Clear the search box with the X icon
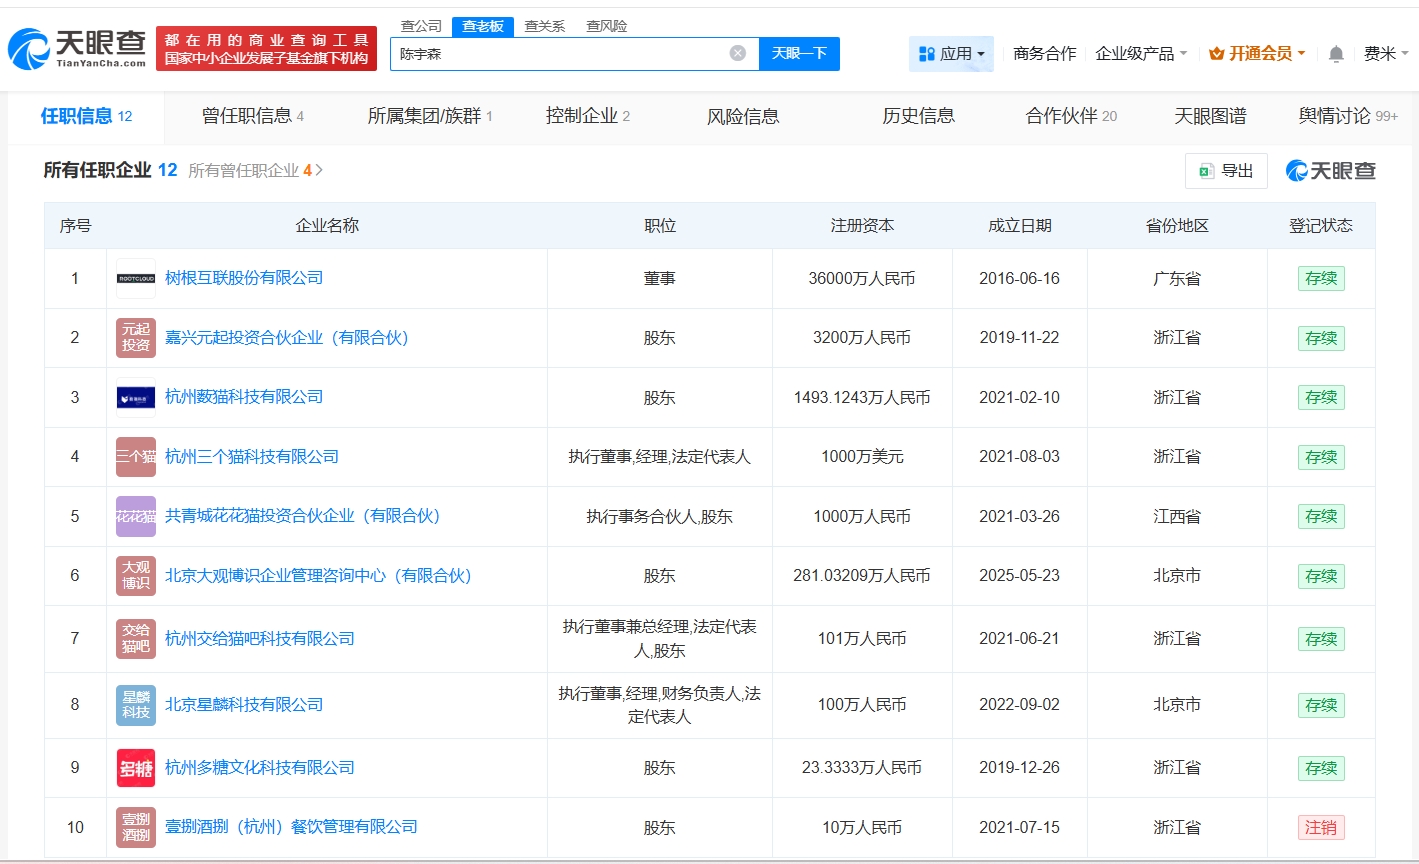Image resolution: width=1419 pixels, height=864 pixels. click(738, 53)
